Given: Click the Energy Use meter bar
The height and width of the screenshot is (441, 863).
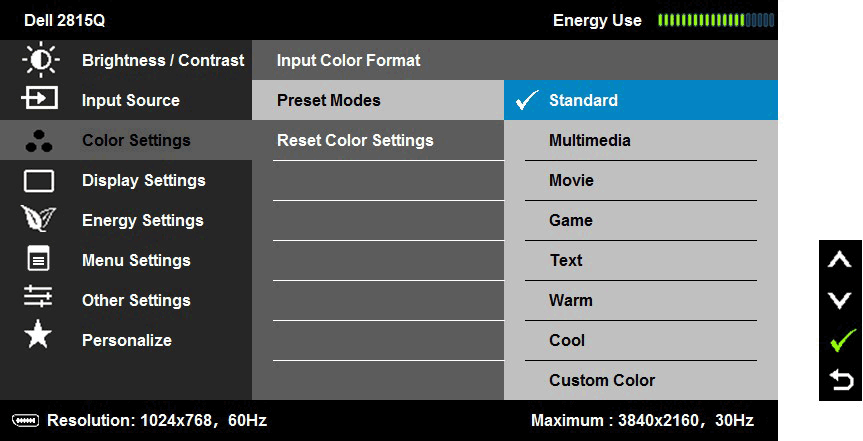Looking at the screenshot, I should (x=716, y=20).
